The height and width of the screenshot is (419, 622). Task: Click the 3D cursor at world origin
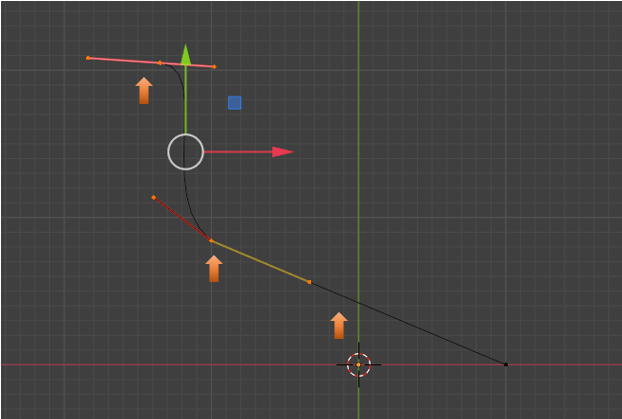[358, 365]
